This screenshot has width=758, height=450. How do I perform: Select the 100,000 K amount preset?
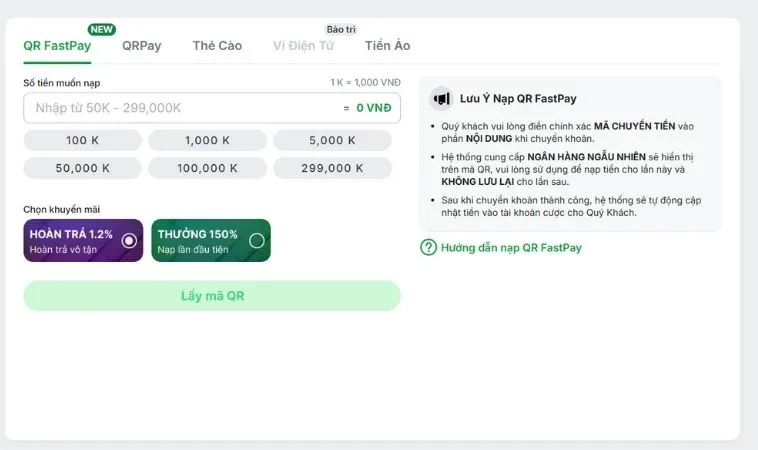pyautogui.click(x=207, y=168)
